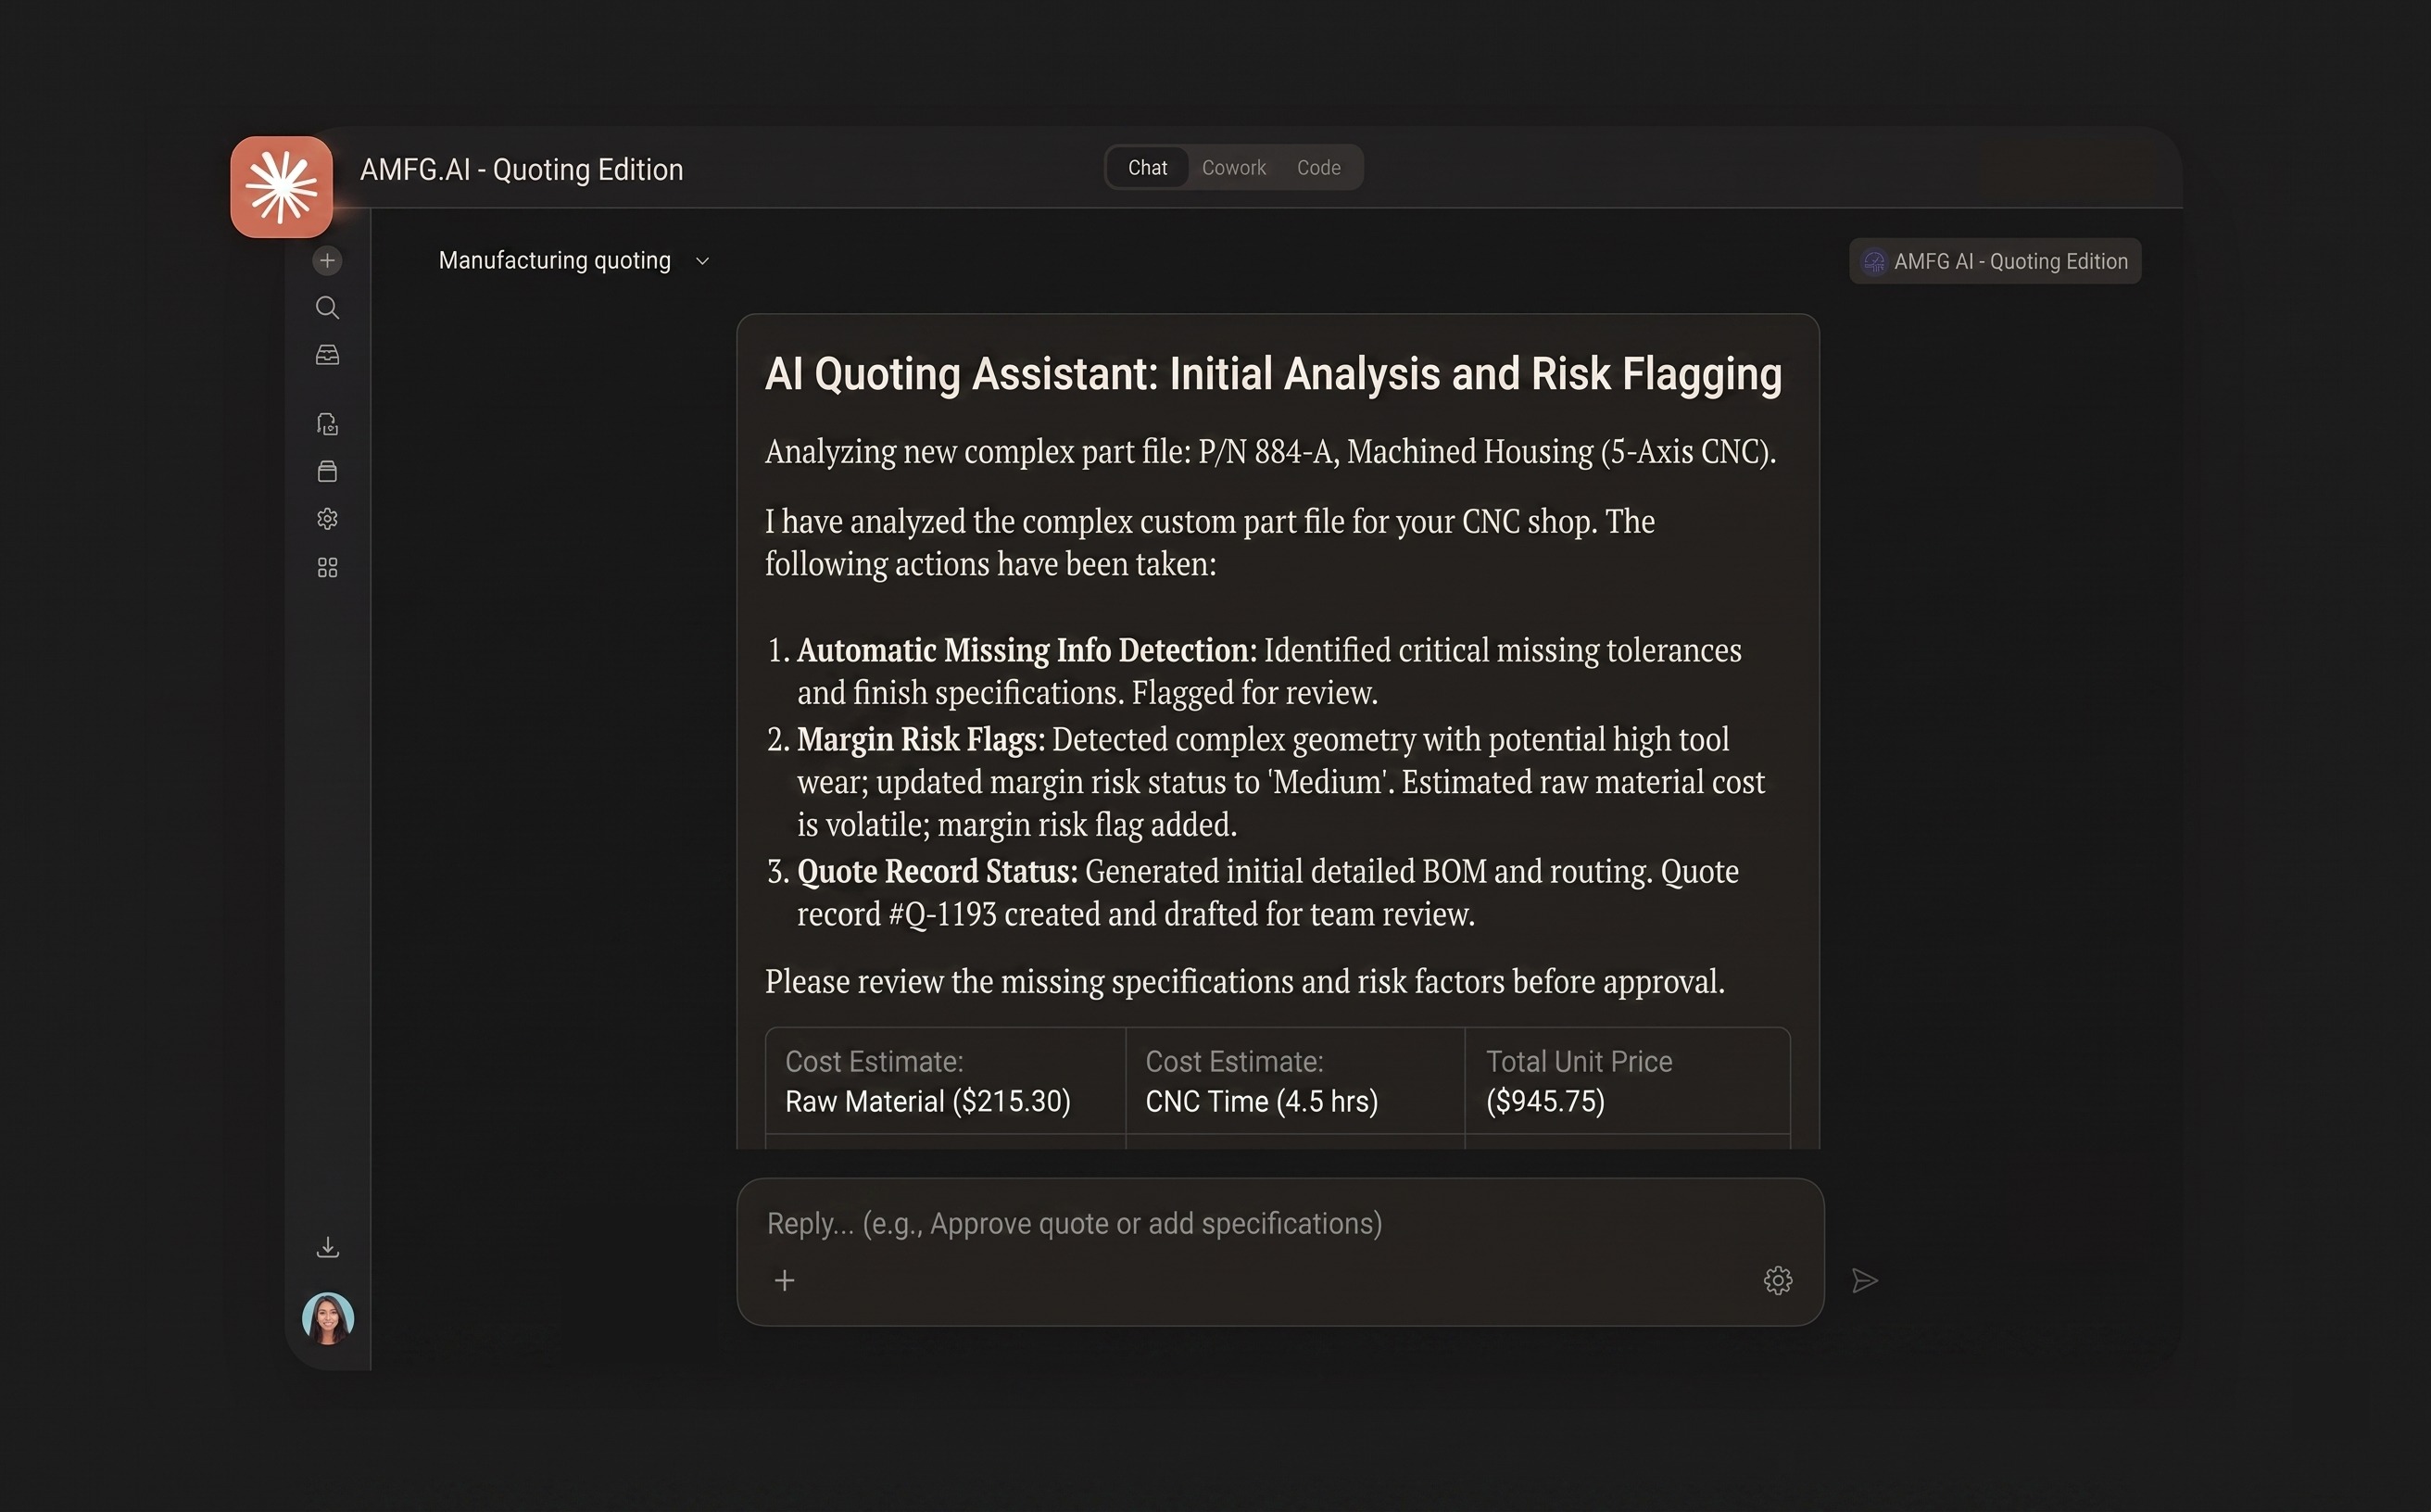Viewport: 2431px width, 1512px height.
Task: Open search from the sidebar magnifier icon
Action: [x=327, y=308]
